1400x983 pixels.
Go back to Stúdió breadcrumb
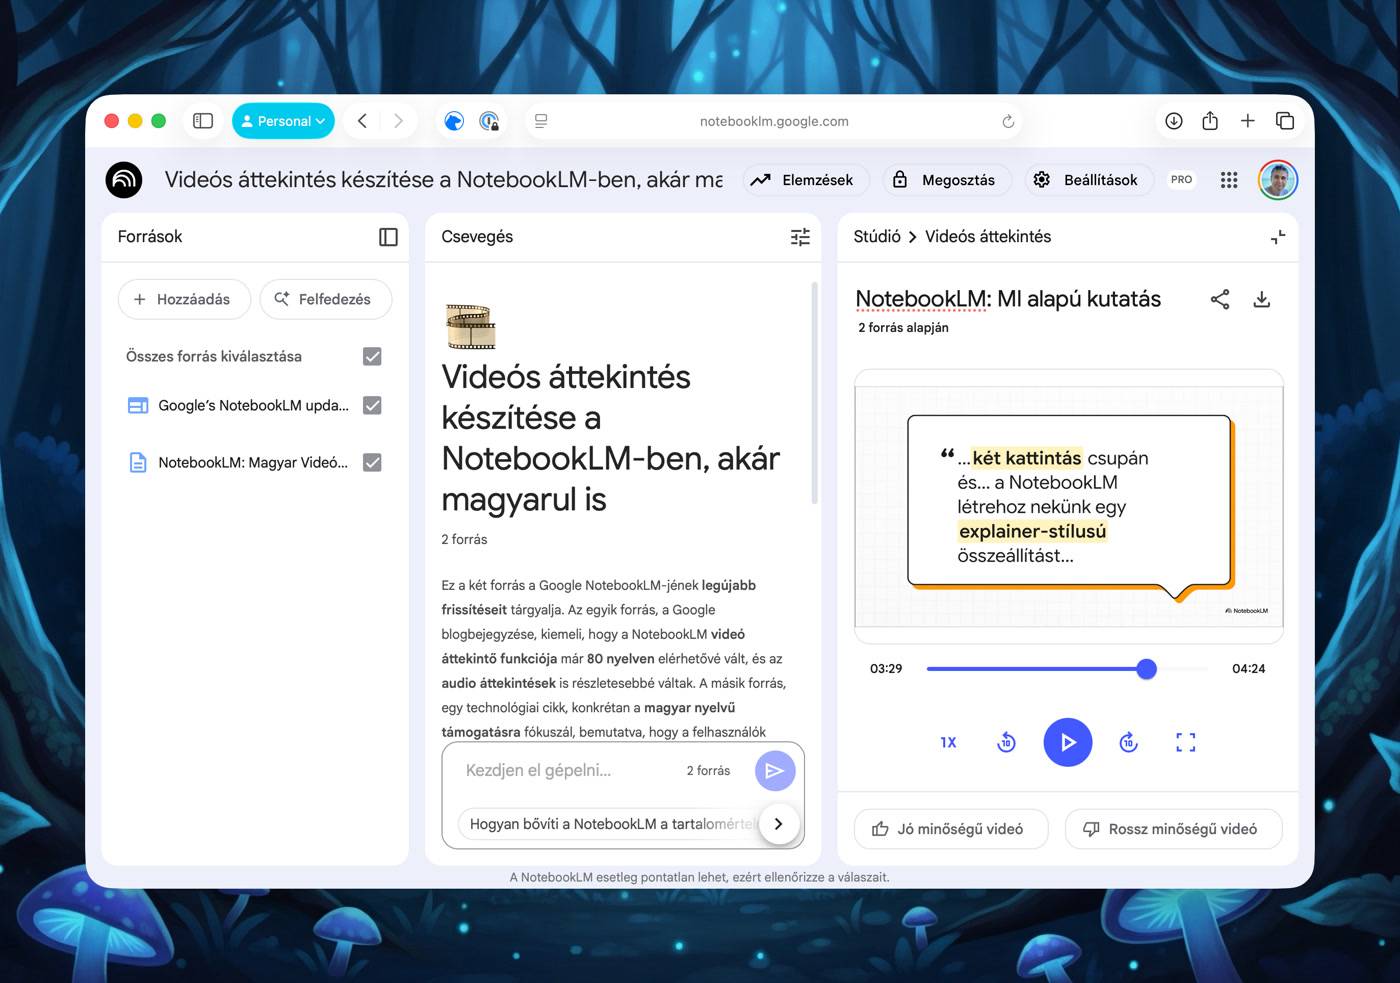pos(877,237)
